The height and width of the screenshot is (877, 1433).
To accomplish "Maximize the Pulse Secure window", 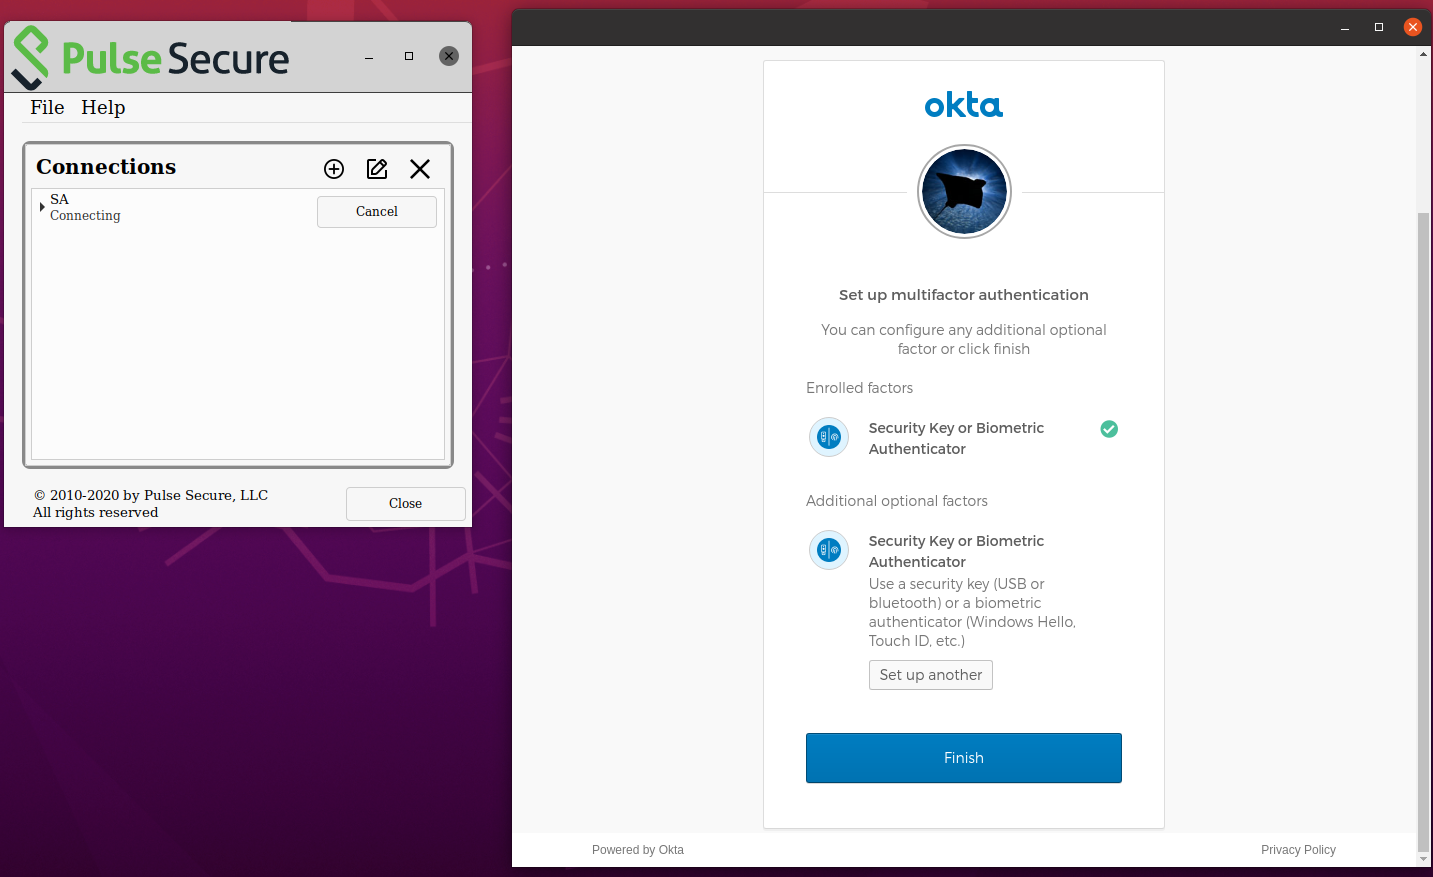I will coord(409,56).
